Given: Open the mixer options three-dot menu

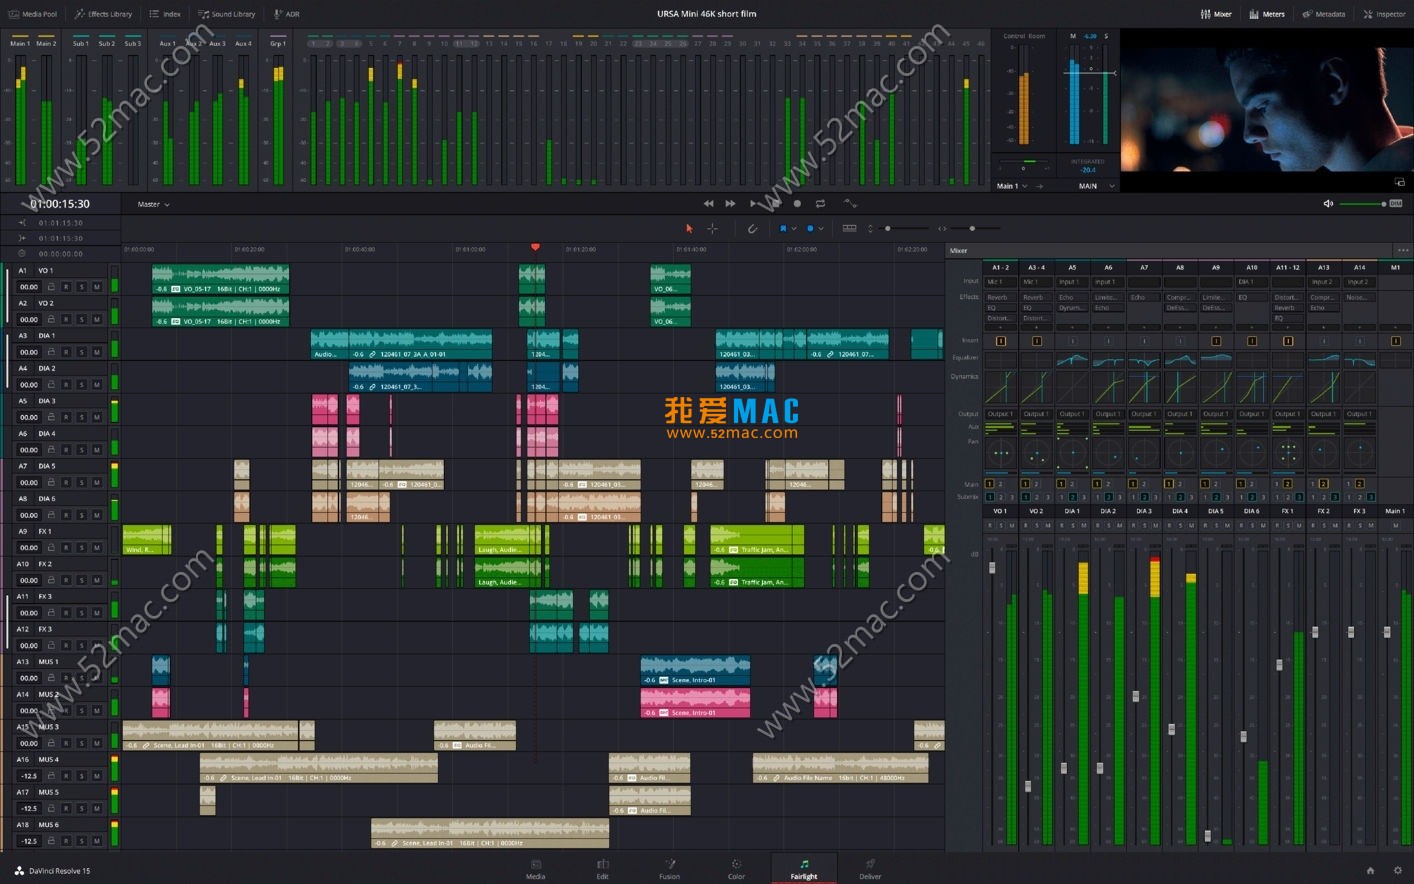Looking at the screenshot, I should coord(1403,251).
